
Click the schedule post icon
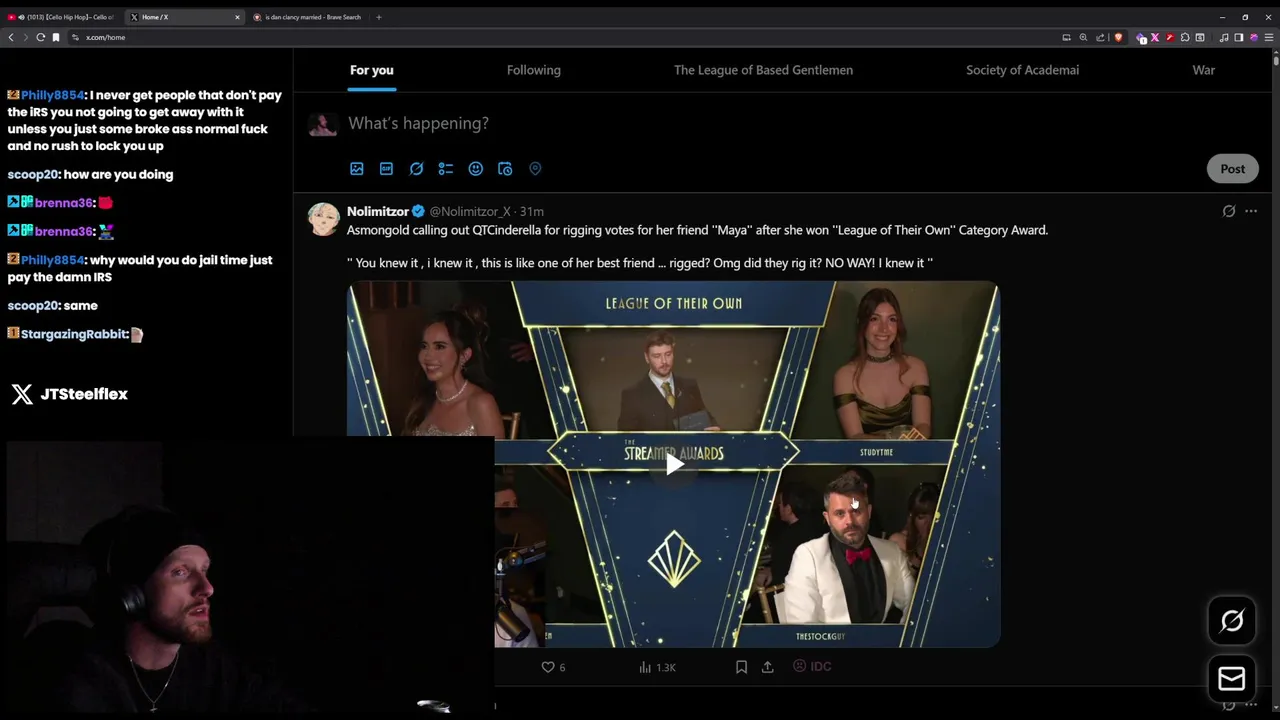pos(505,169)
